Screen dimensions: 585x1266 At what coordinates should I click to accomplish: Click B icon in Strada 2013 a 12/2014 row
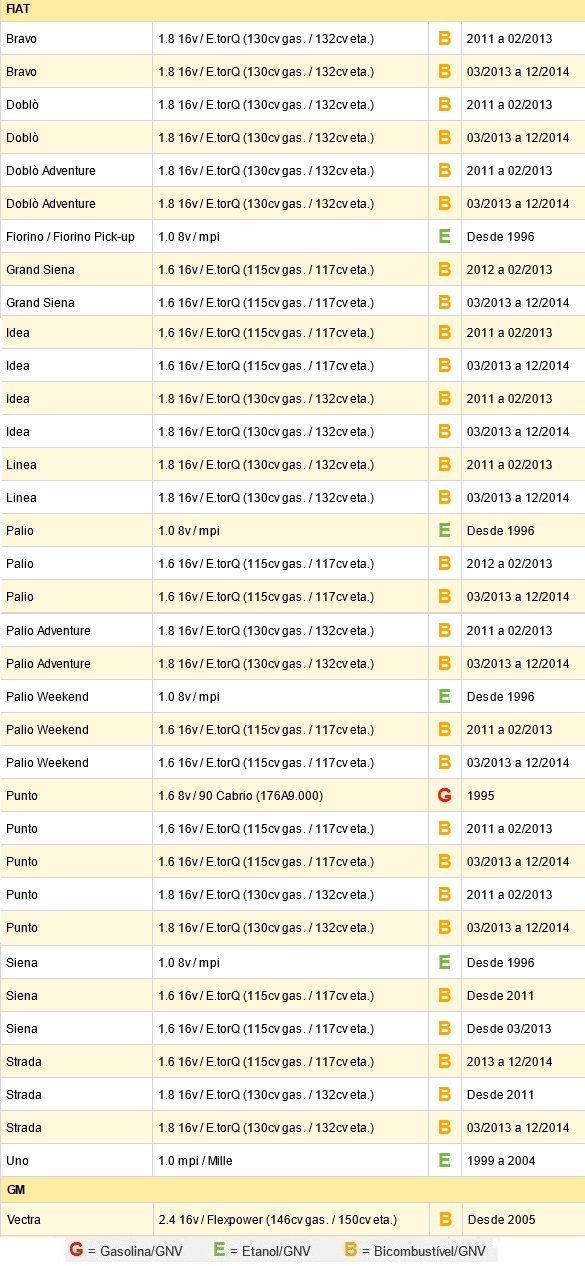coord(444,1062)
